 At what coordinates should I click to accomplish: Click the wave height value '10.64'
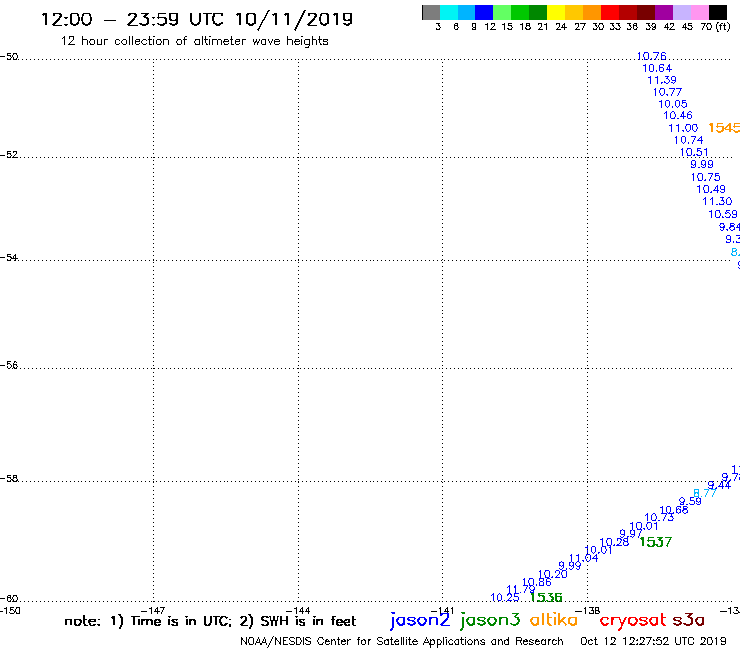tap(657, 68)
